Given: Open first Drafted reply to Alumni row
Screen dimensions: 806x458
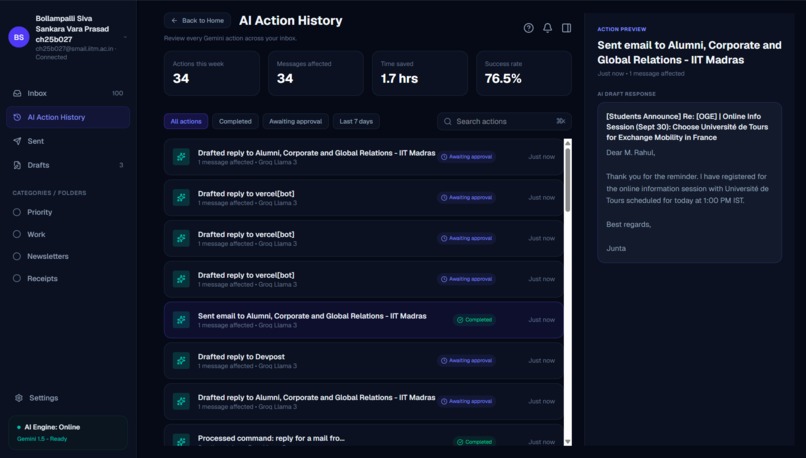Looking at the screenshot, I should coord(363,157).
